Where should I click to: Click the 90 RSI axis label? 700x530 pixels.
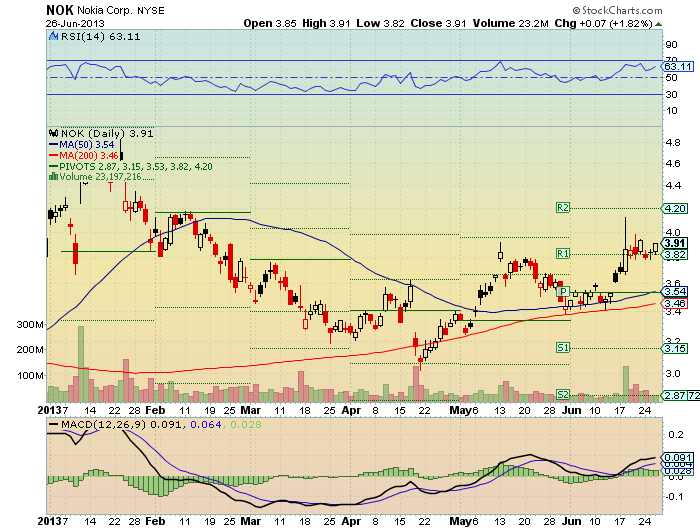click(x=671, y=45)
